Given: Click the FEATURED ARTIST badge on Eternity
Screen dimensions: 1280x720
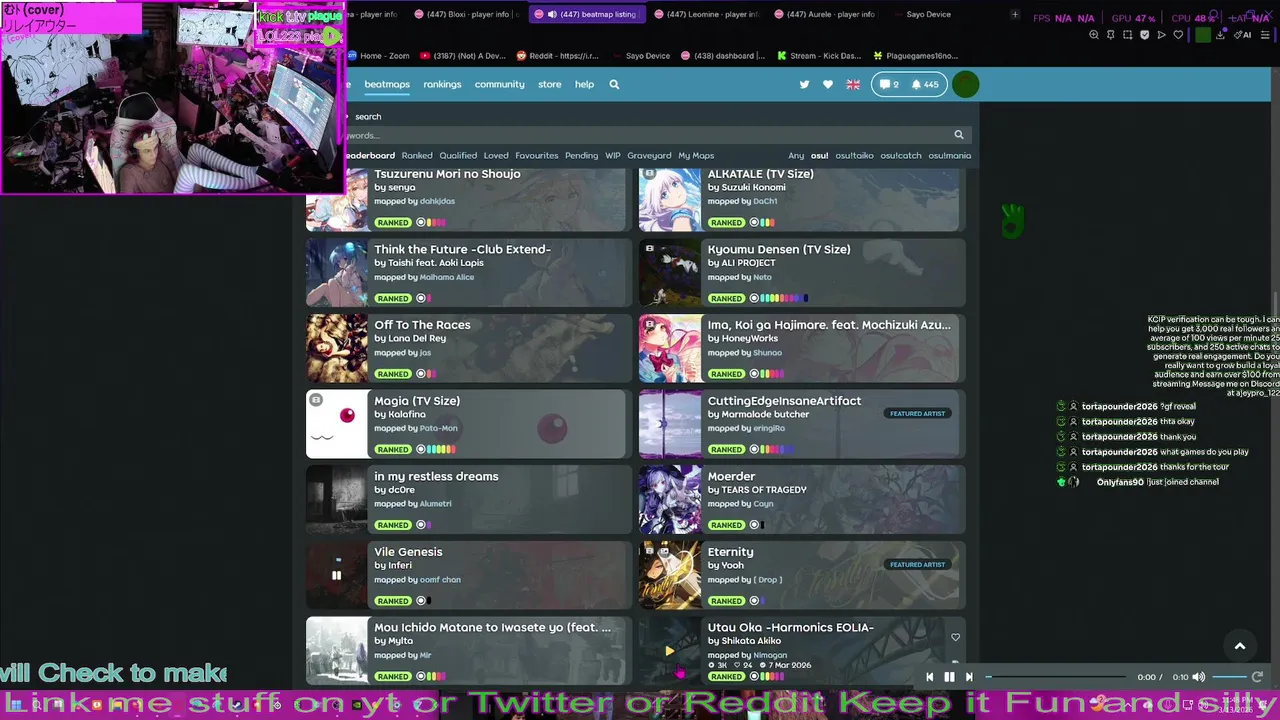Looking at the screenshot, I should coord(917,565).
